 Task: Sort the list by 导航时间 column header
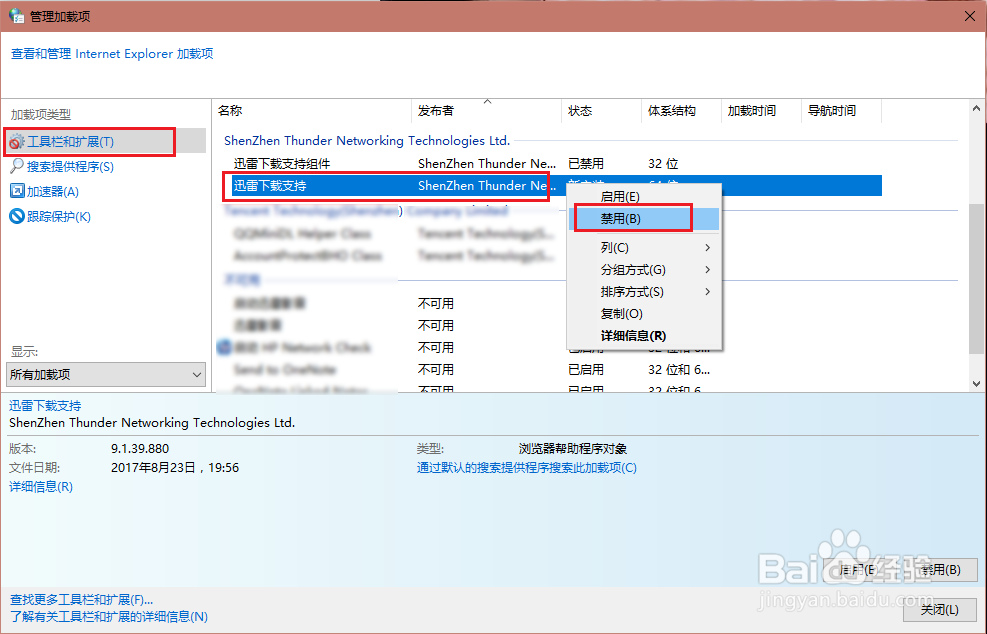pos(841,111)
